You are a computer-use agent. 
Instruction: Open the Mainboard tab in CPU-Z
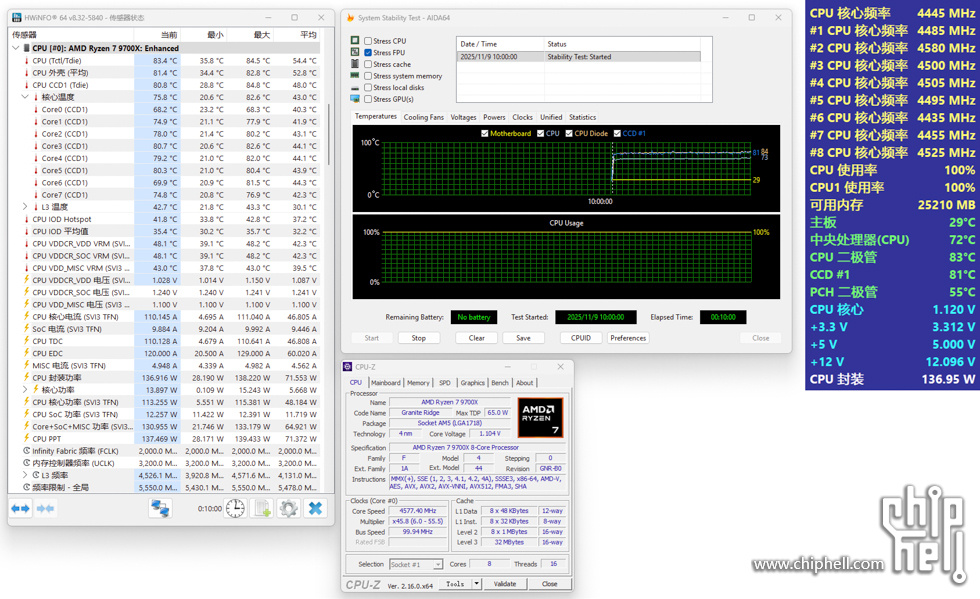(x=385, y=383)
